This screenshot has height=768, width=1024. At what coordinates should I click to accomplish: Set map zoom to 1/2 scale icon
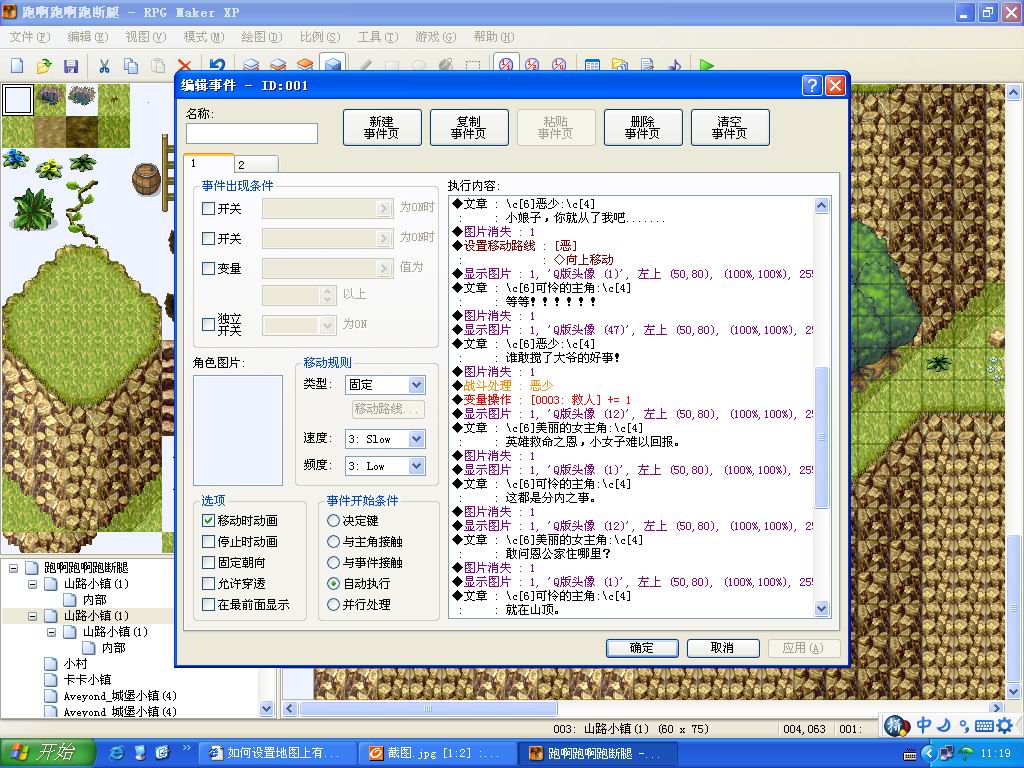(532, 65)
